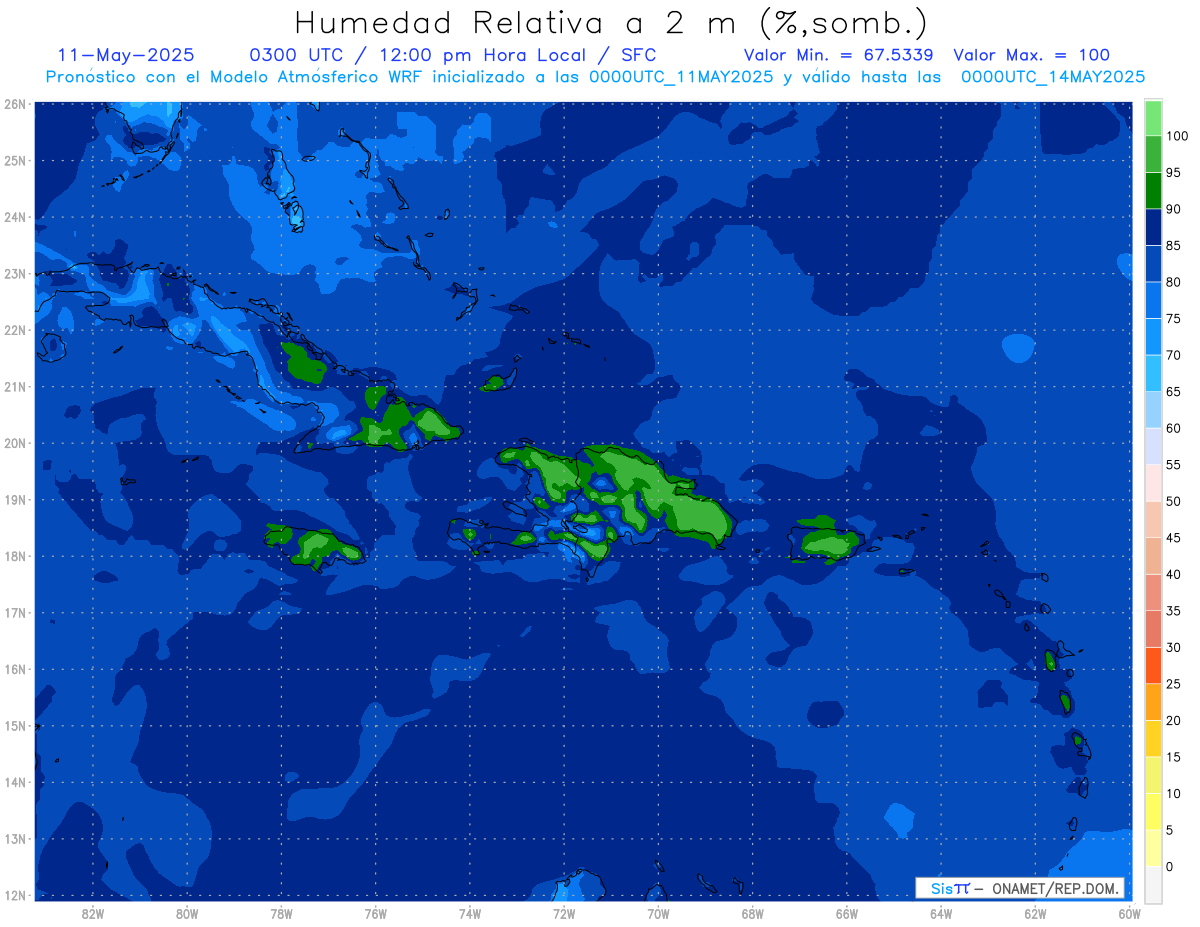
Task: Choose the swatch between legend 75 and 80
Action: click(1153, 300)
